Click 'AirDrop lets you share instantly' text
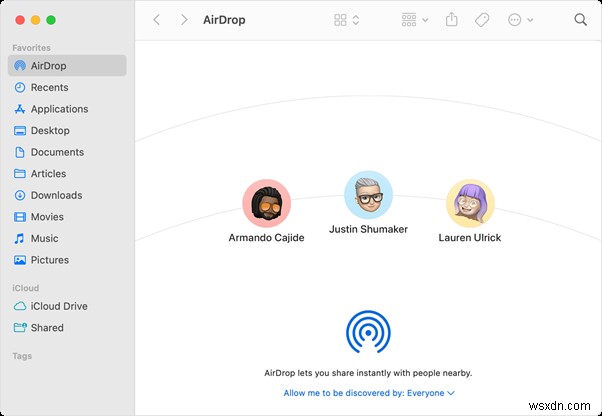The height and width of the screenshot is (416, 602). 368,373
